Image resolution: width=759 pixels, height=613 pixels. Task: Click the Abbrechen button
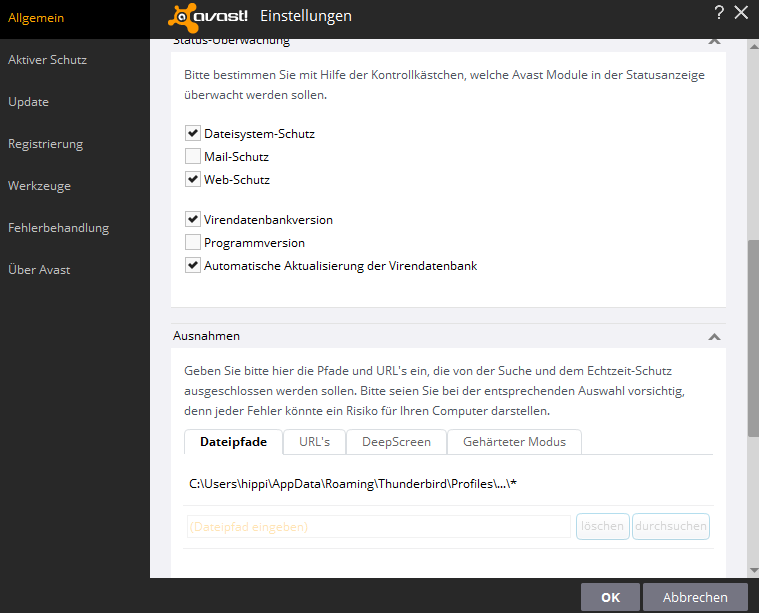(x=695, y=597)
